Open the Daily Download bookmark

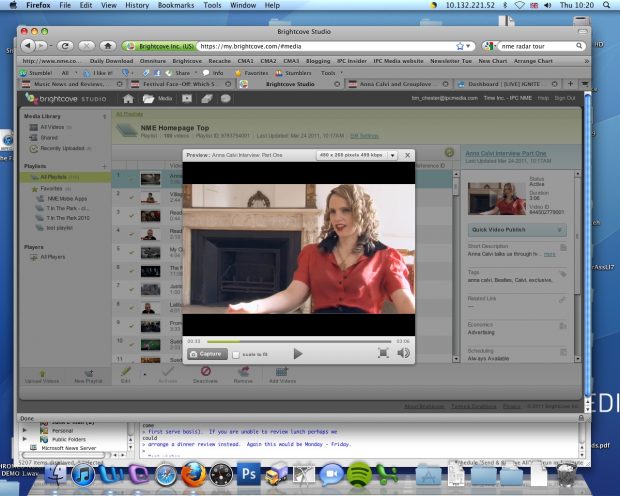click(x=112, y=61)
